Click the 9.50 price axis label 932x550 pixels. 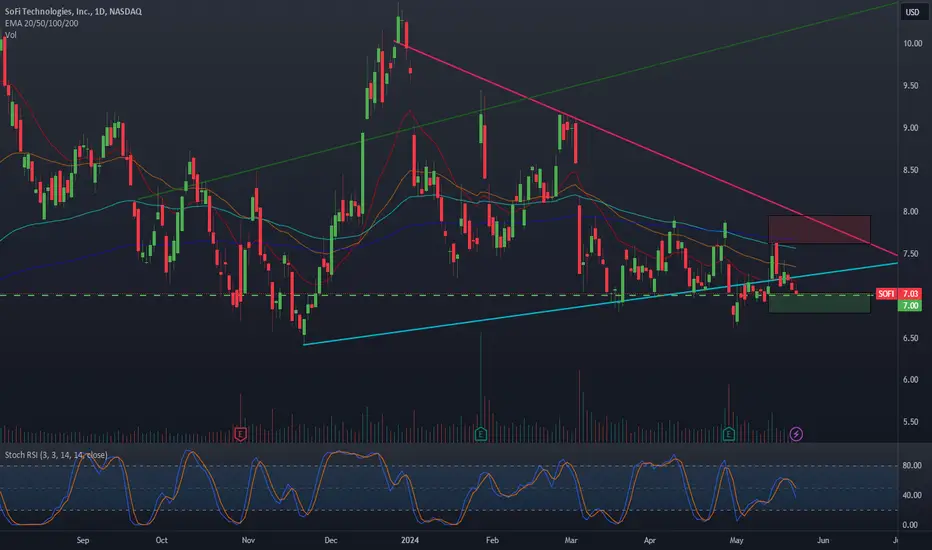pos(911,86)
